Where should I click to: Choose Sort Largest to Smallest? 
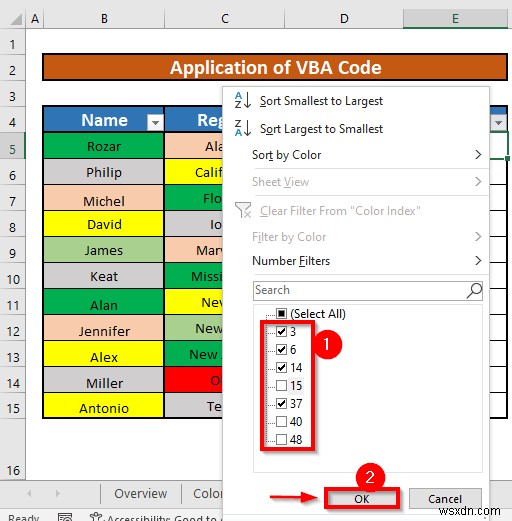(321, 129)
